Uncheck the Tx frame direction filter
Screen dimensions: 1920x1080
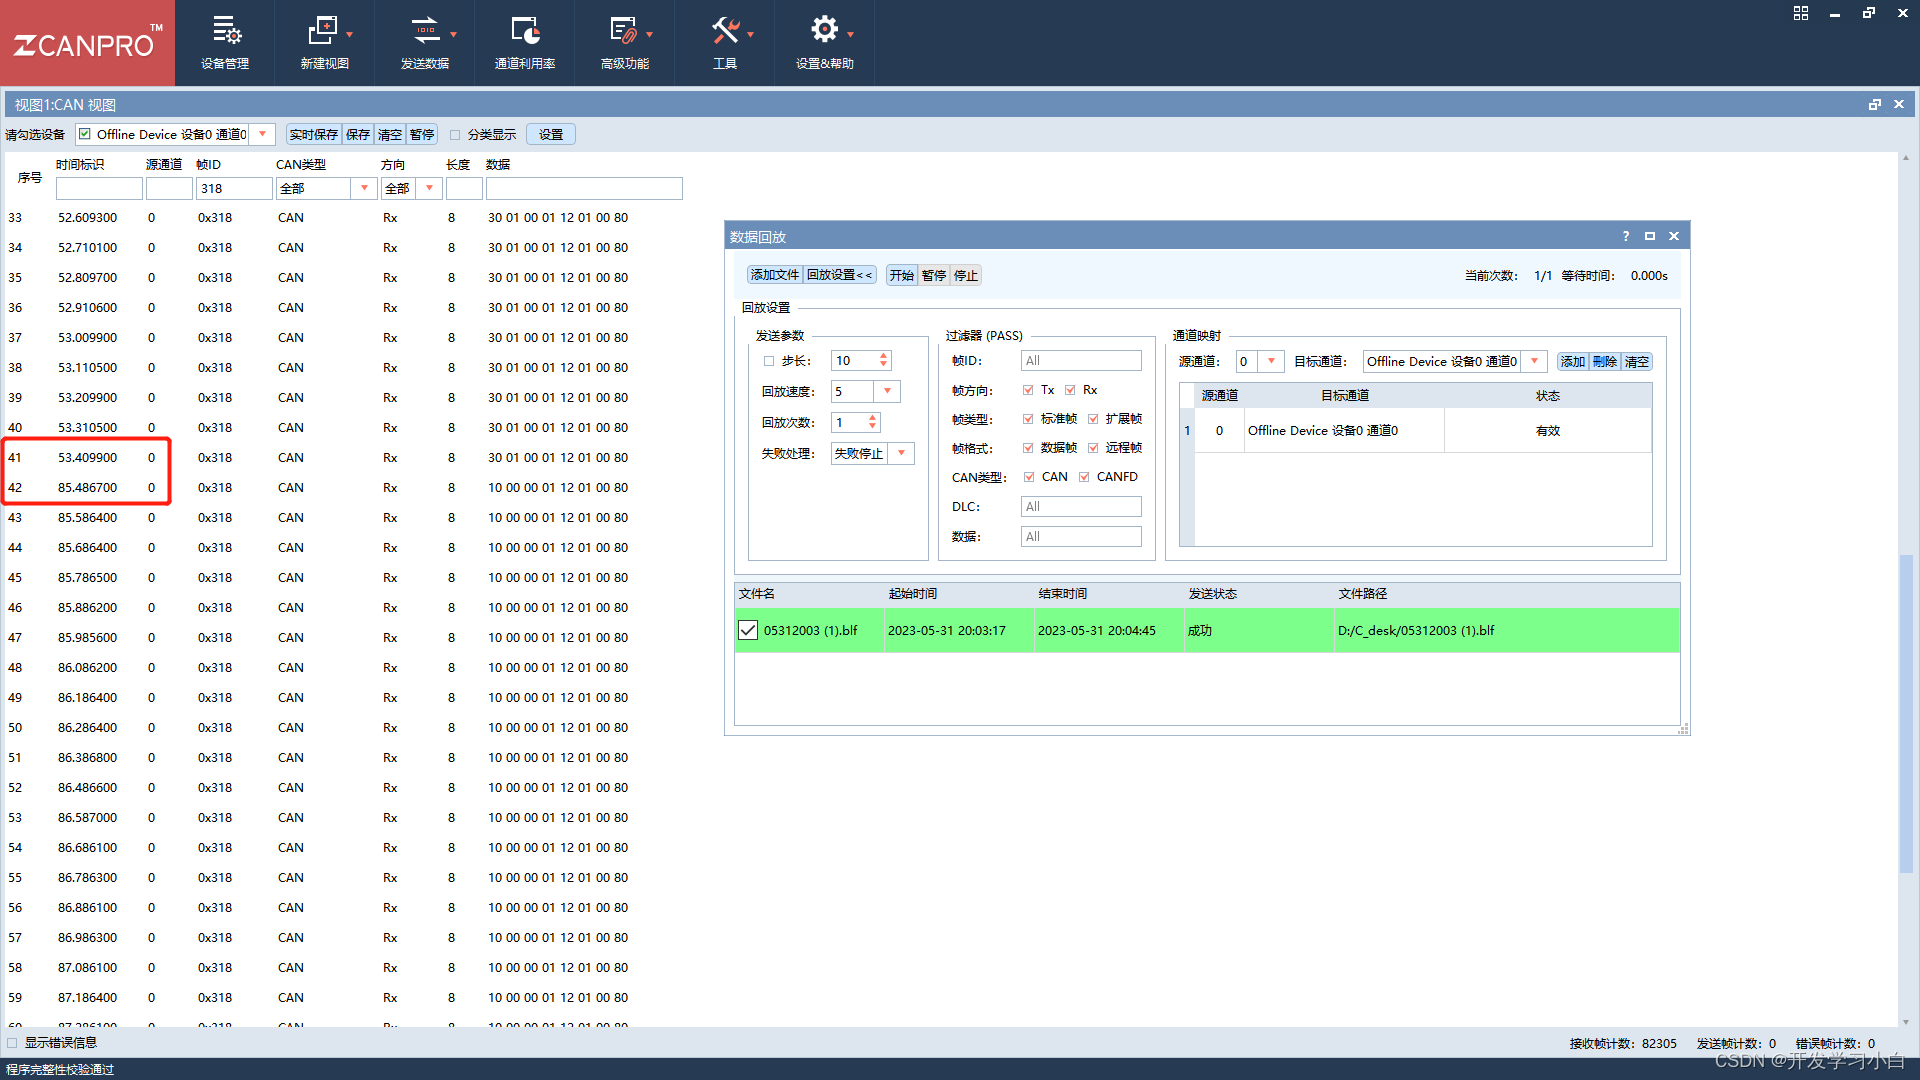click(1028, 390)
